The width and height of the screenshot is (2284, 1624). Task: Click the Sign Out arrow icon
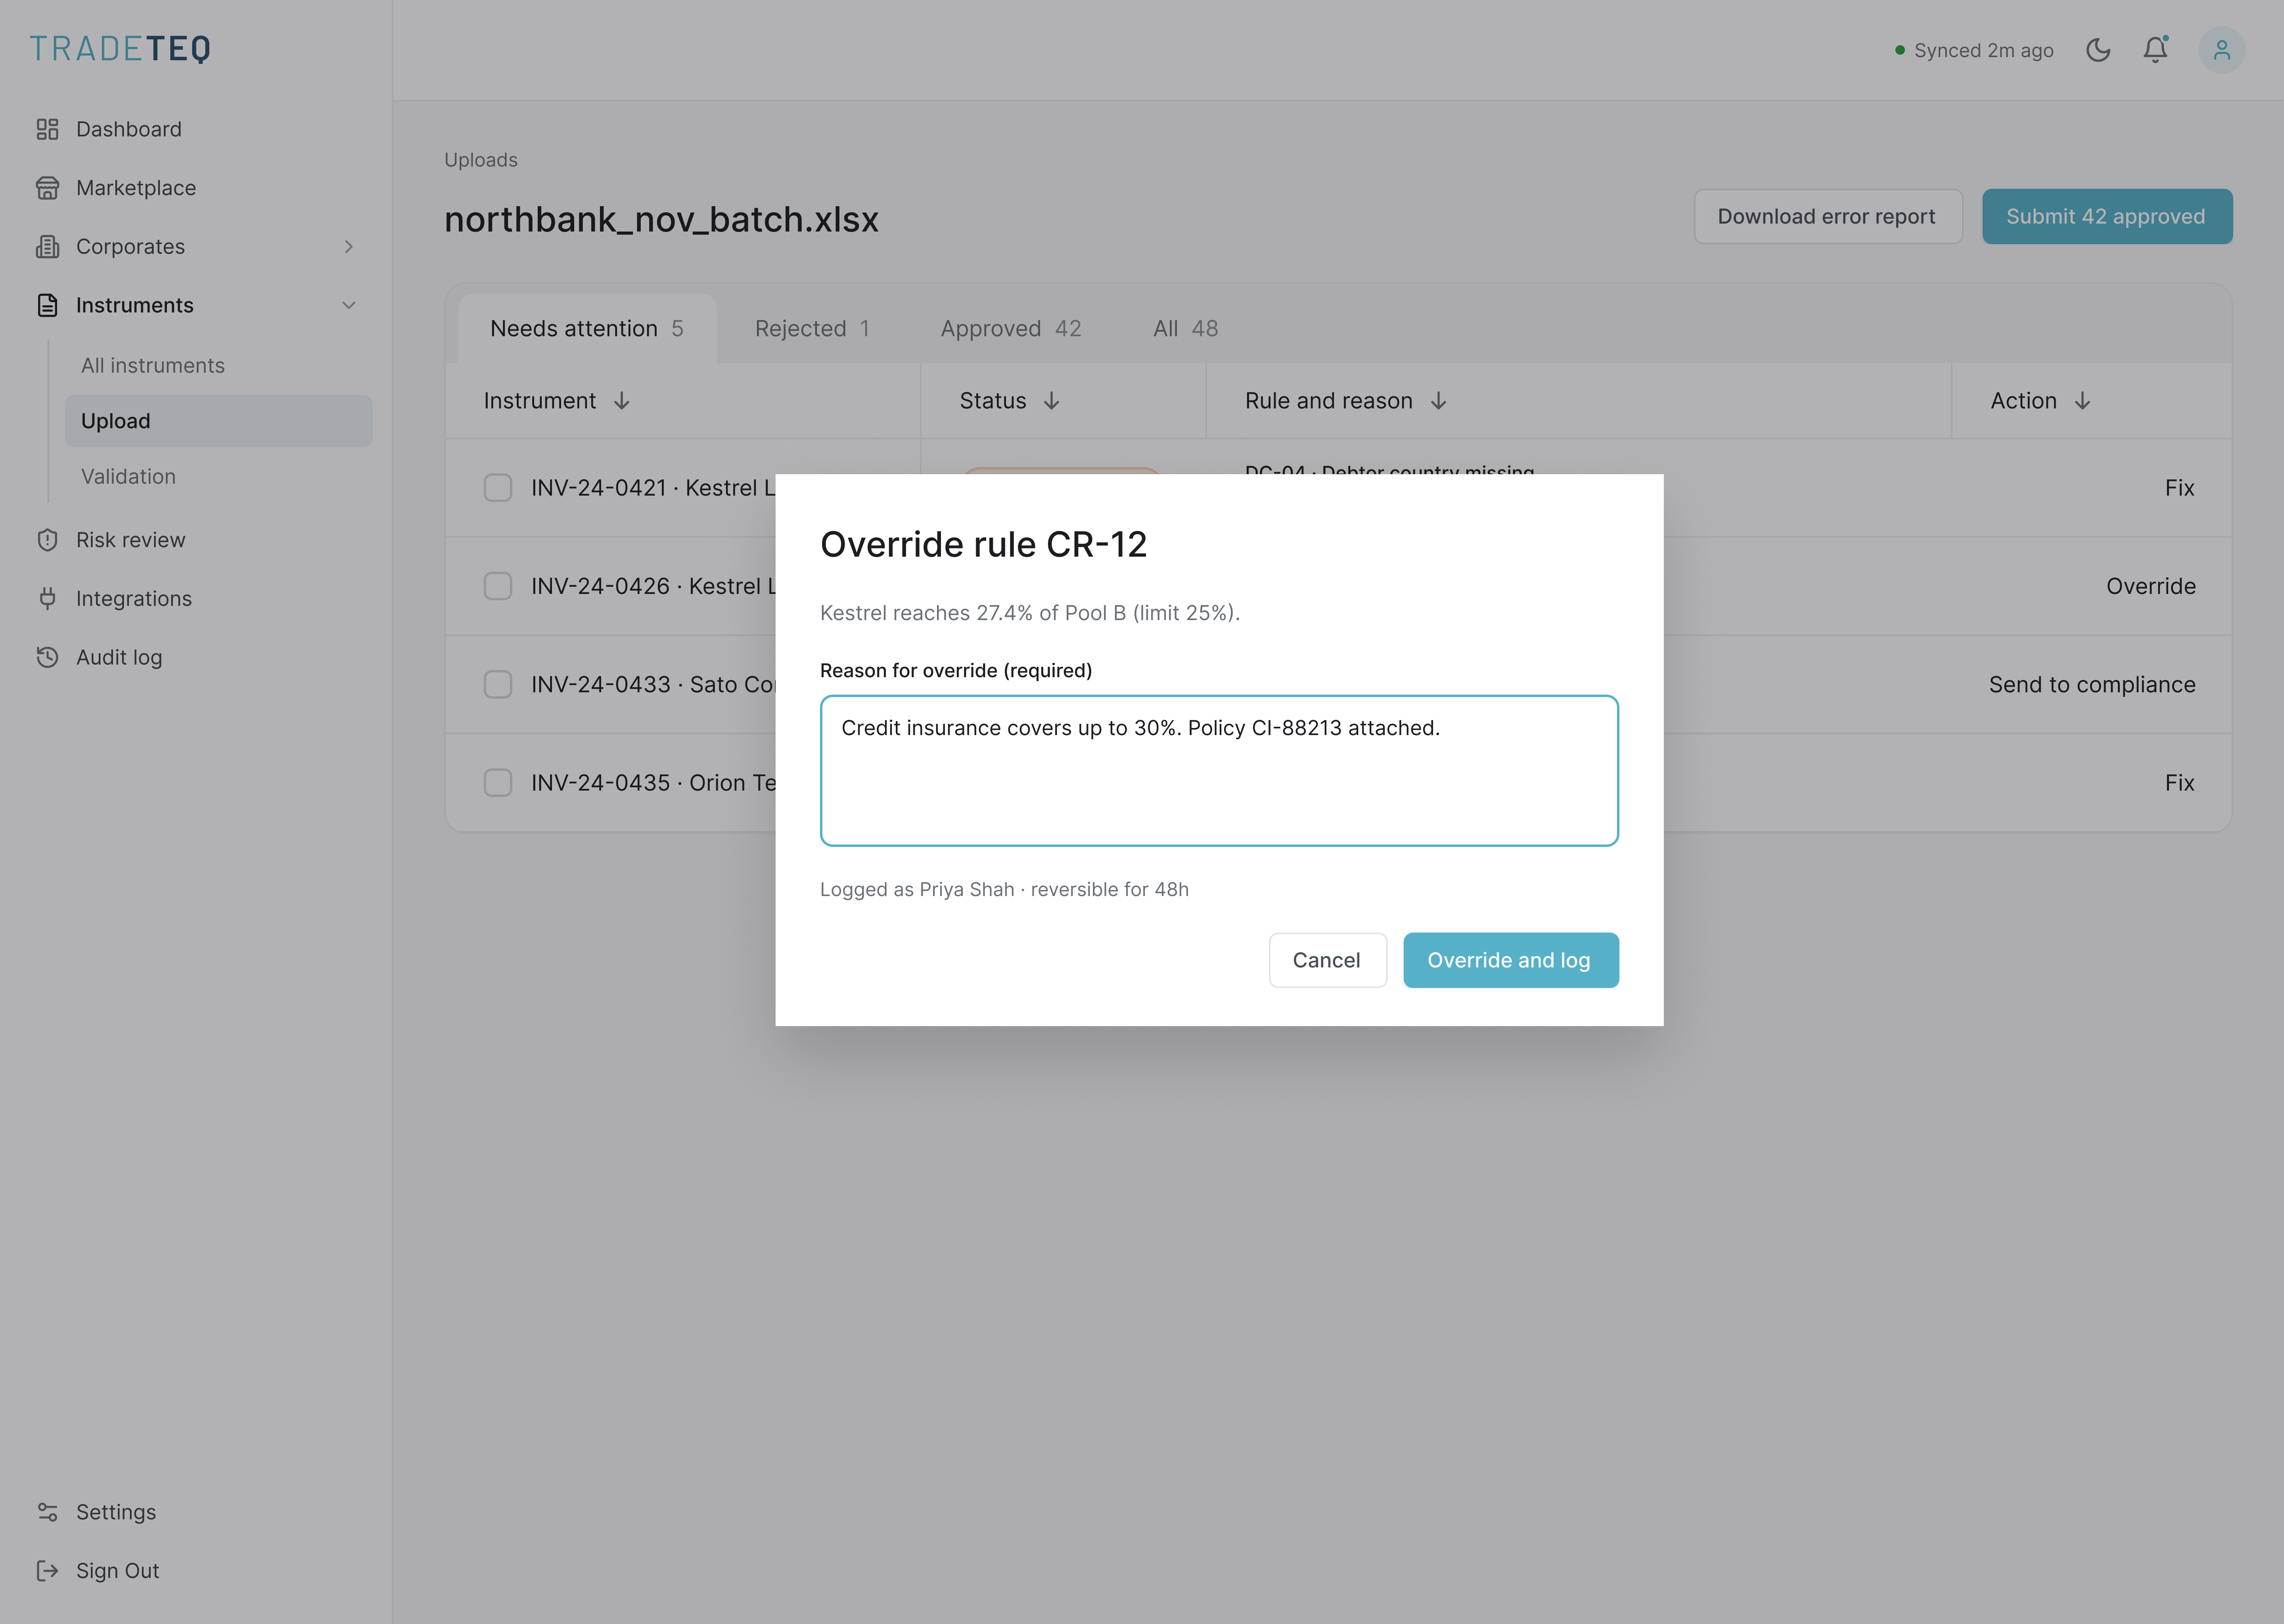[x=47, y=1571]
